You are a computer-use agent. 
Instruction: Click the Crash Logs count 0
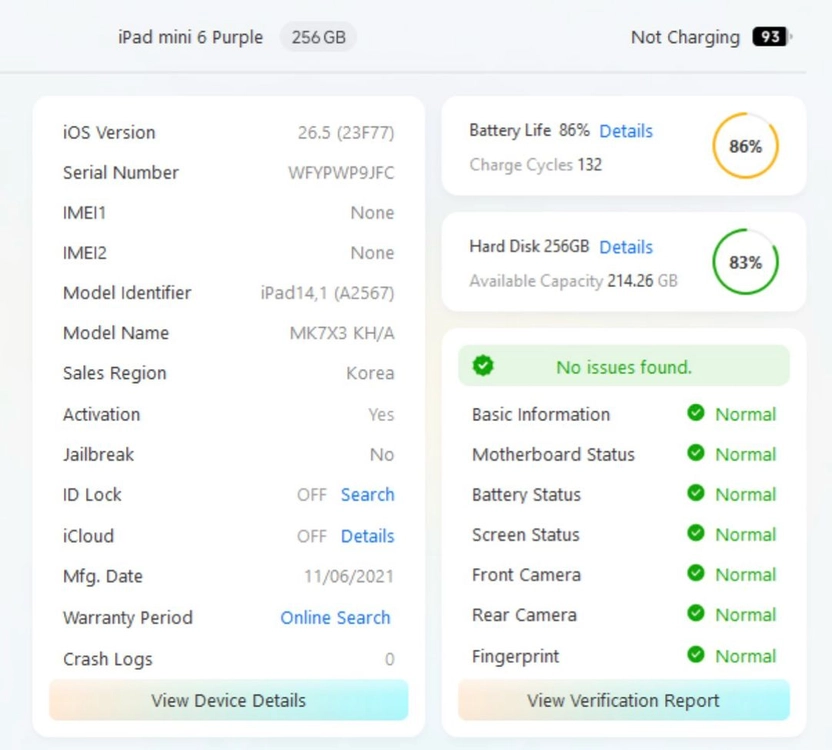point(389,659)
